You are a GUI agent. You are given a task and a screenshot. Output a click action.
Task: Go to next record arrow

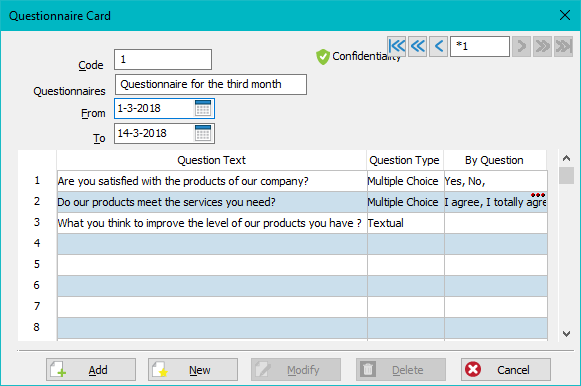pyautogui.click(x=522, y=46)
